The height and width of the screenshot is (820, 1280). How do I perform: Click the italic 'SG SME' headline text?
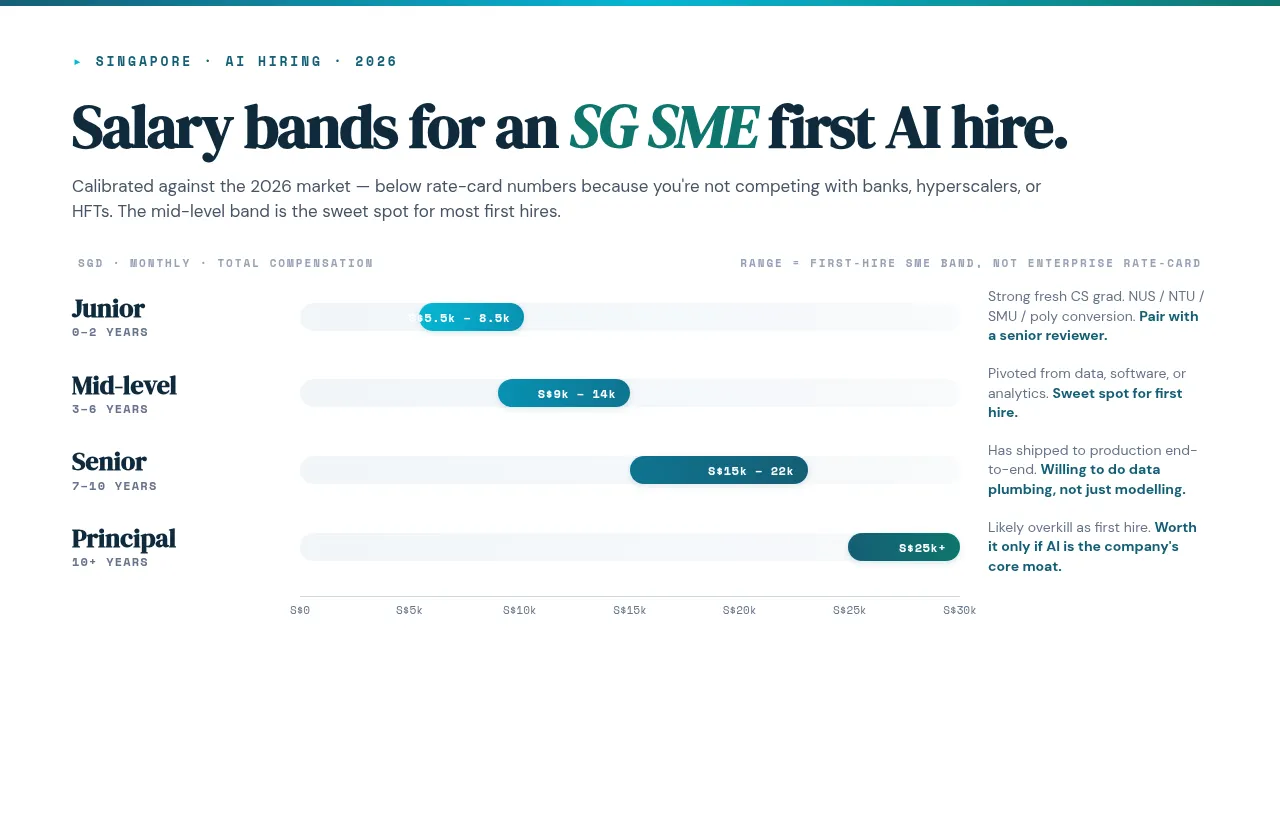click(663, 128)
